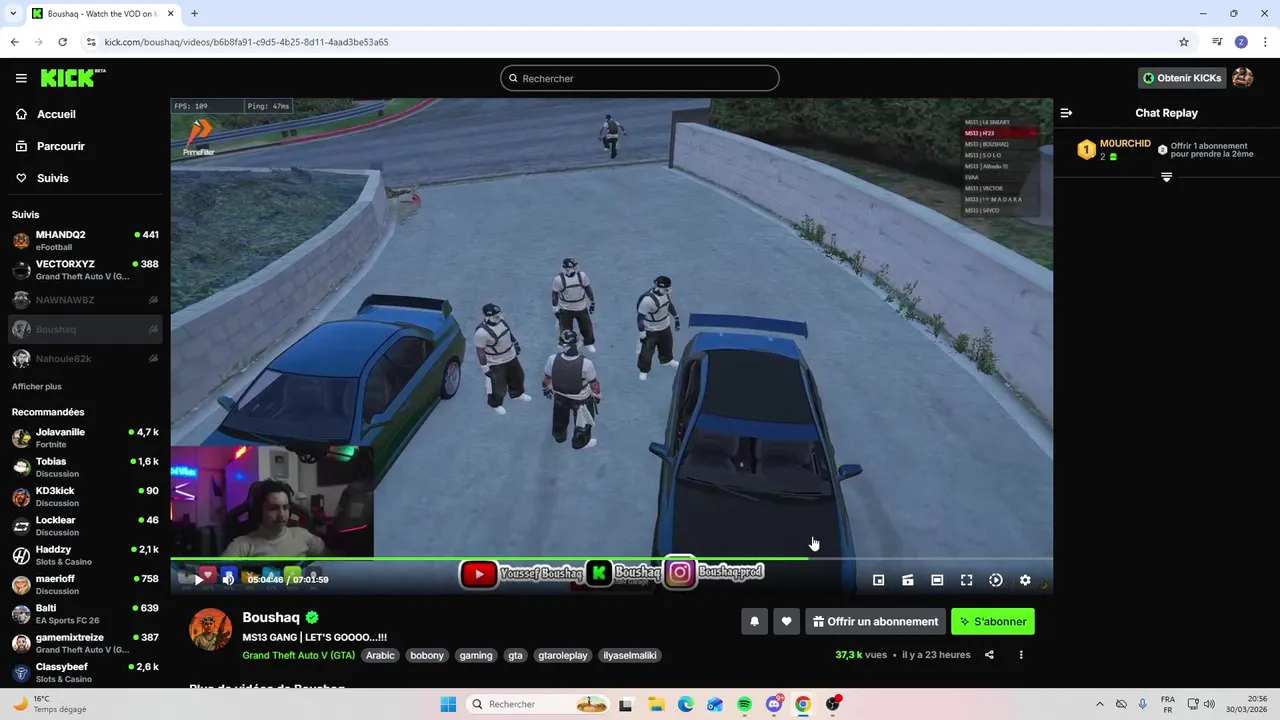Select the gtaroleplay tag
Image resolution: width=1280 pixels, height=720 pixels.
coord(563,656)
